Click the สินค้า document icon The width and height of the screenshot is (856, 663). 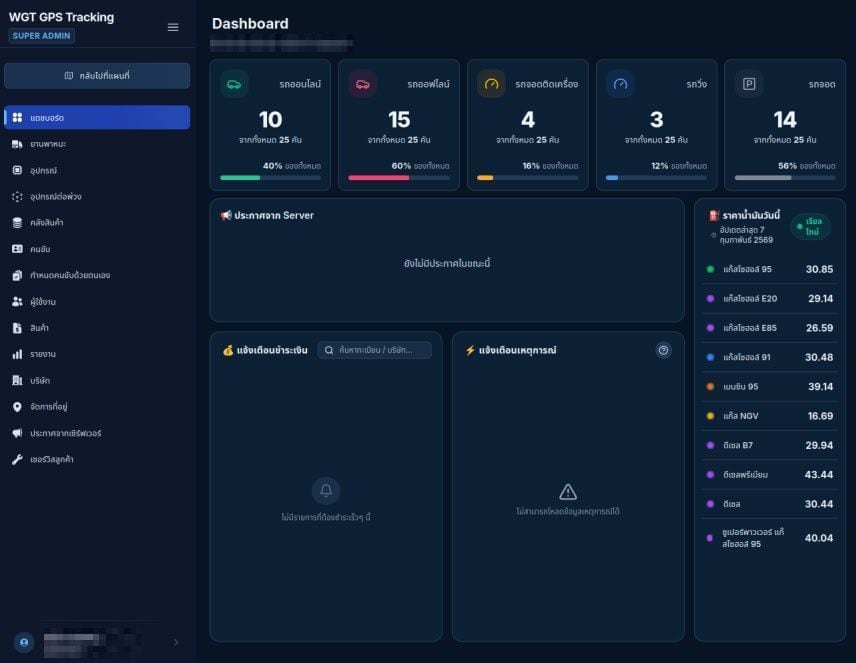tap(17, 328)
